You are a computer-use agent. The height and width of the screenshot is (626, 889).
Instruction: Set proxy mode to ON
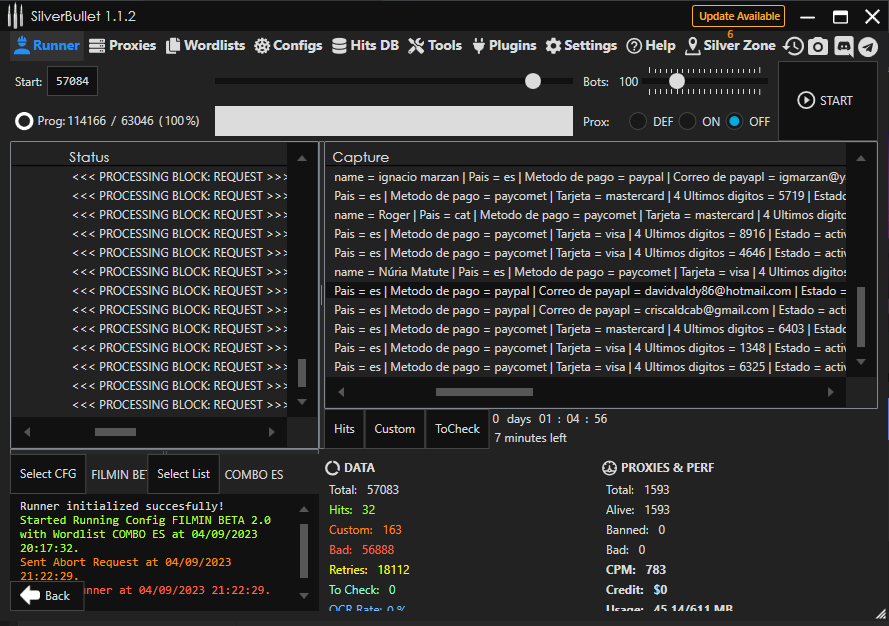(x=687, y=121)
